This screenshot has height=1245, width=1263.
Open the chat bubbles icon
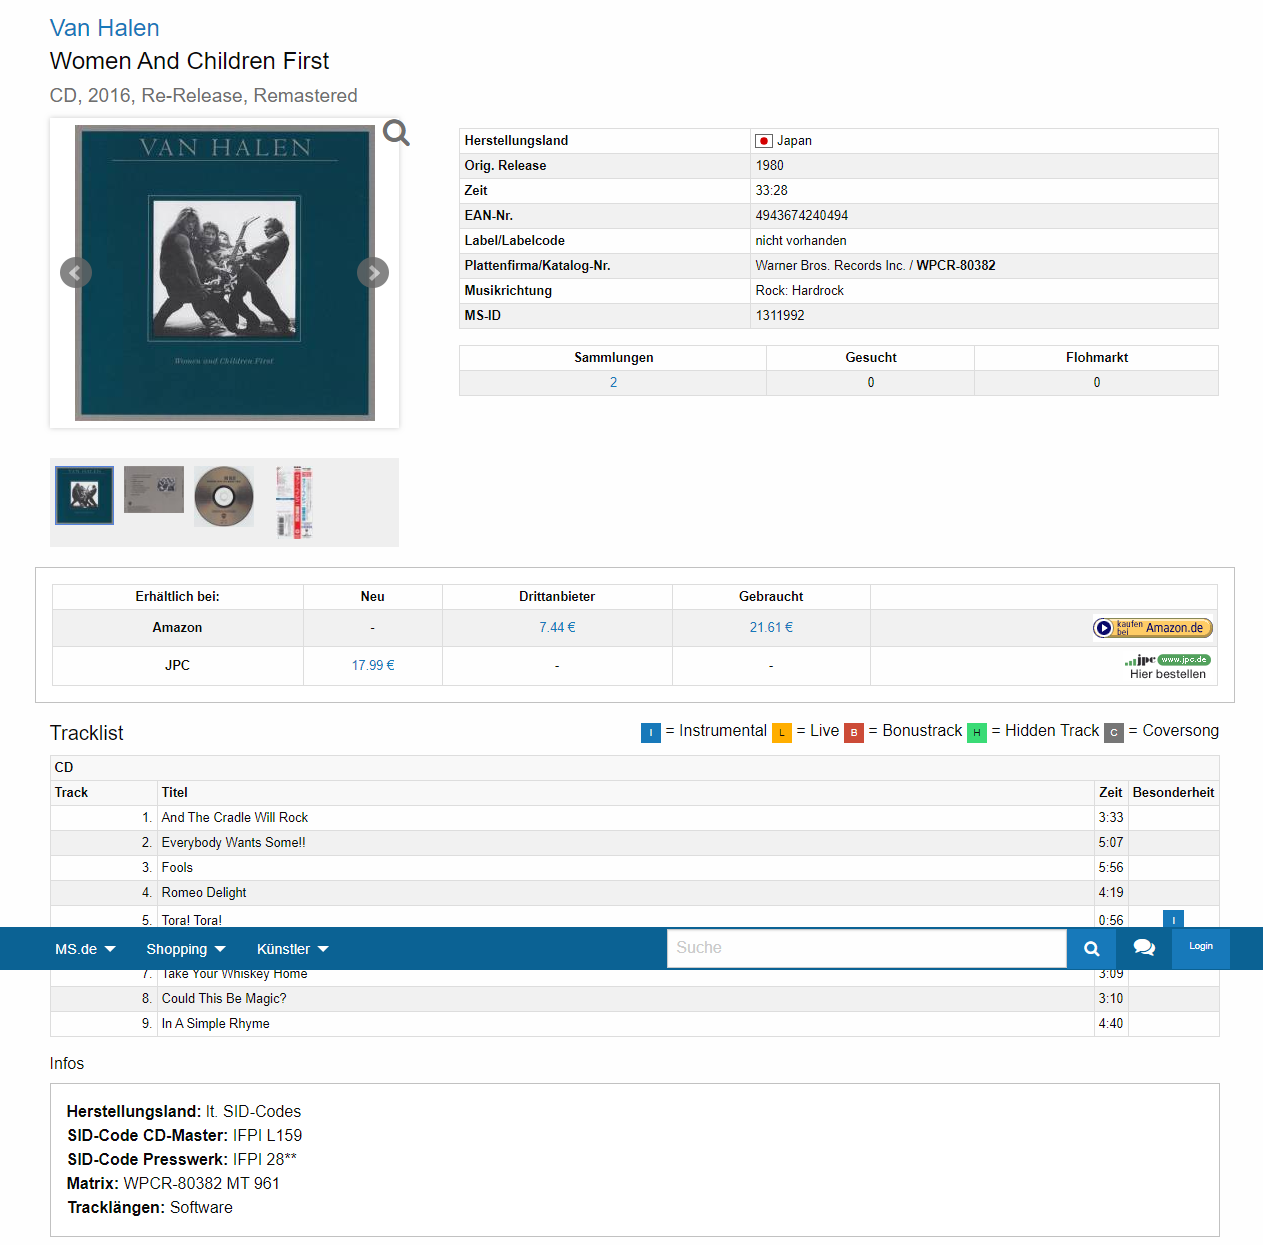tap(1144, 948)
